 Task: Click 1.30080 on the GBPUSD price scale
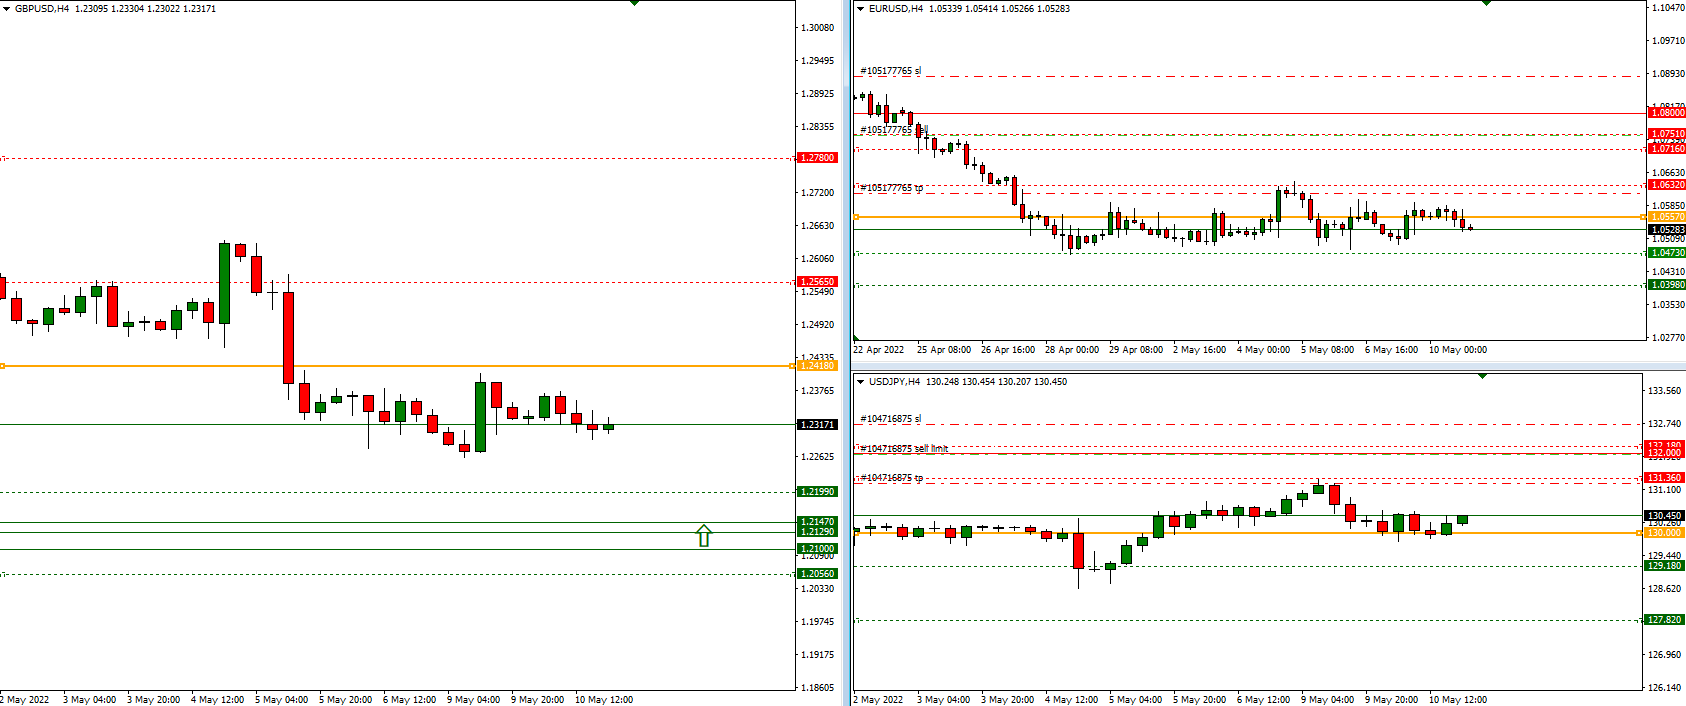click(818, 28)
